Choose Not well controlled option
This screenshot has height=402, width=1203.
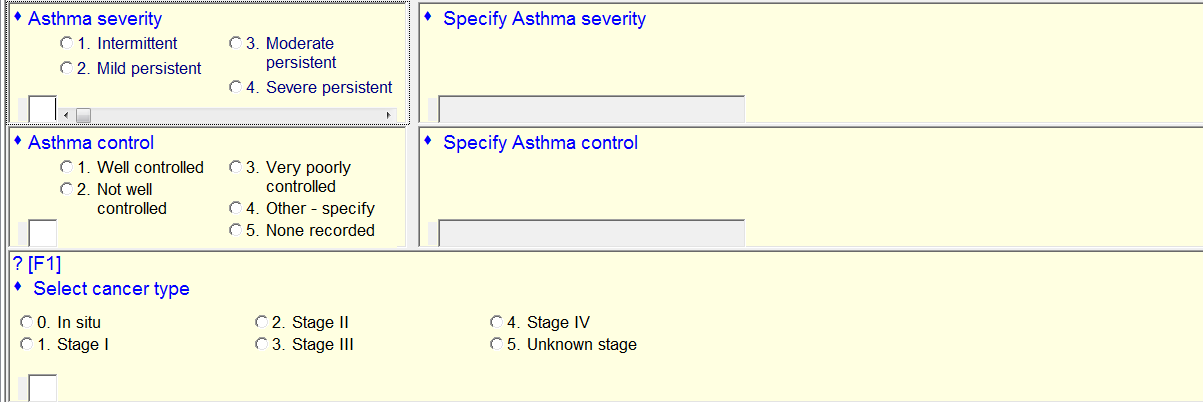[66, 189]
